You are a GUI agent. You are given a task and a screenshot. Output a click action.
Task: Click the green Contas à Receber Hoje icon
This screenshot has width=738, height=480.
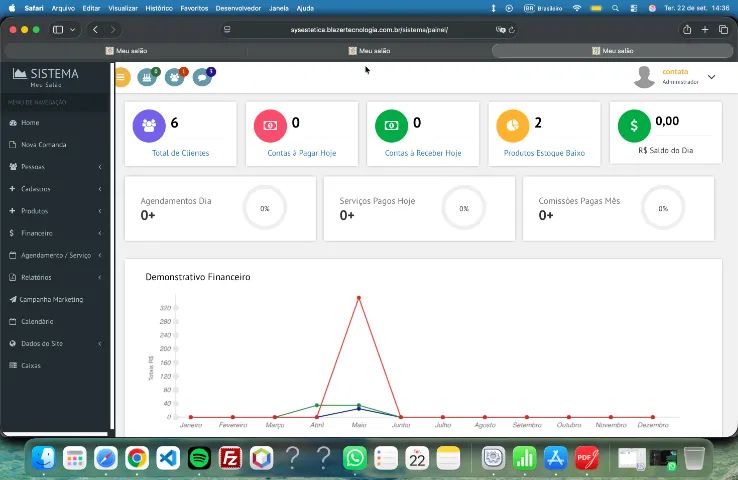(392, 126)
